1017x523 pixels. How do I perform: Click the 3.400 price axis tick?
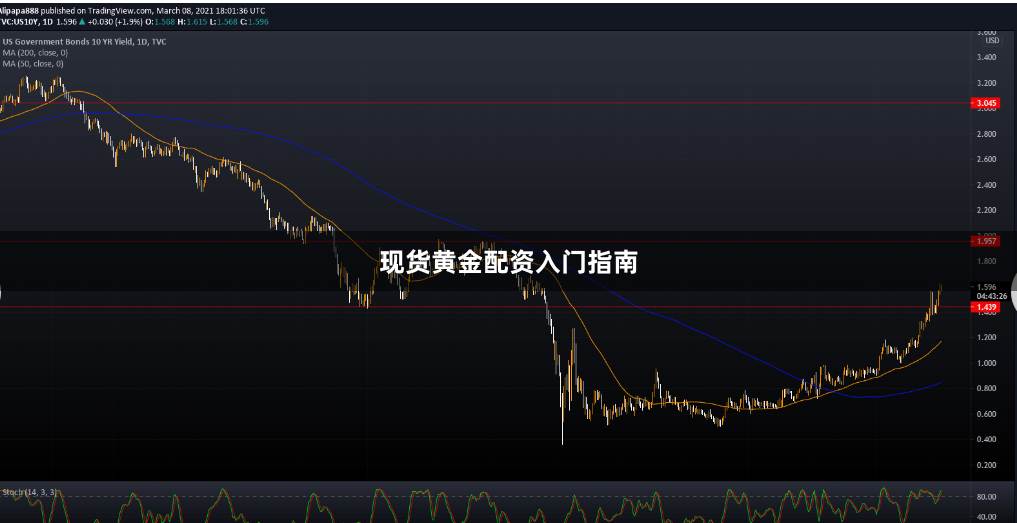tap(986, 58)
